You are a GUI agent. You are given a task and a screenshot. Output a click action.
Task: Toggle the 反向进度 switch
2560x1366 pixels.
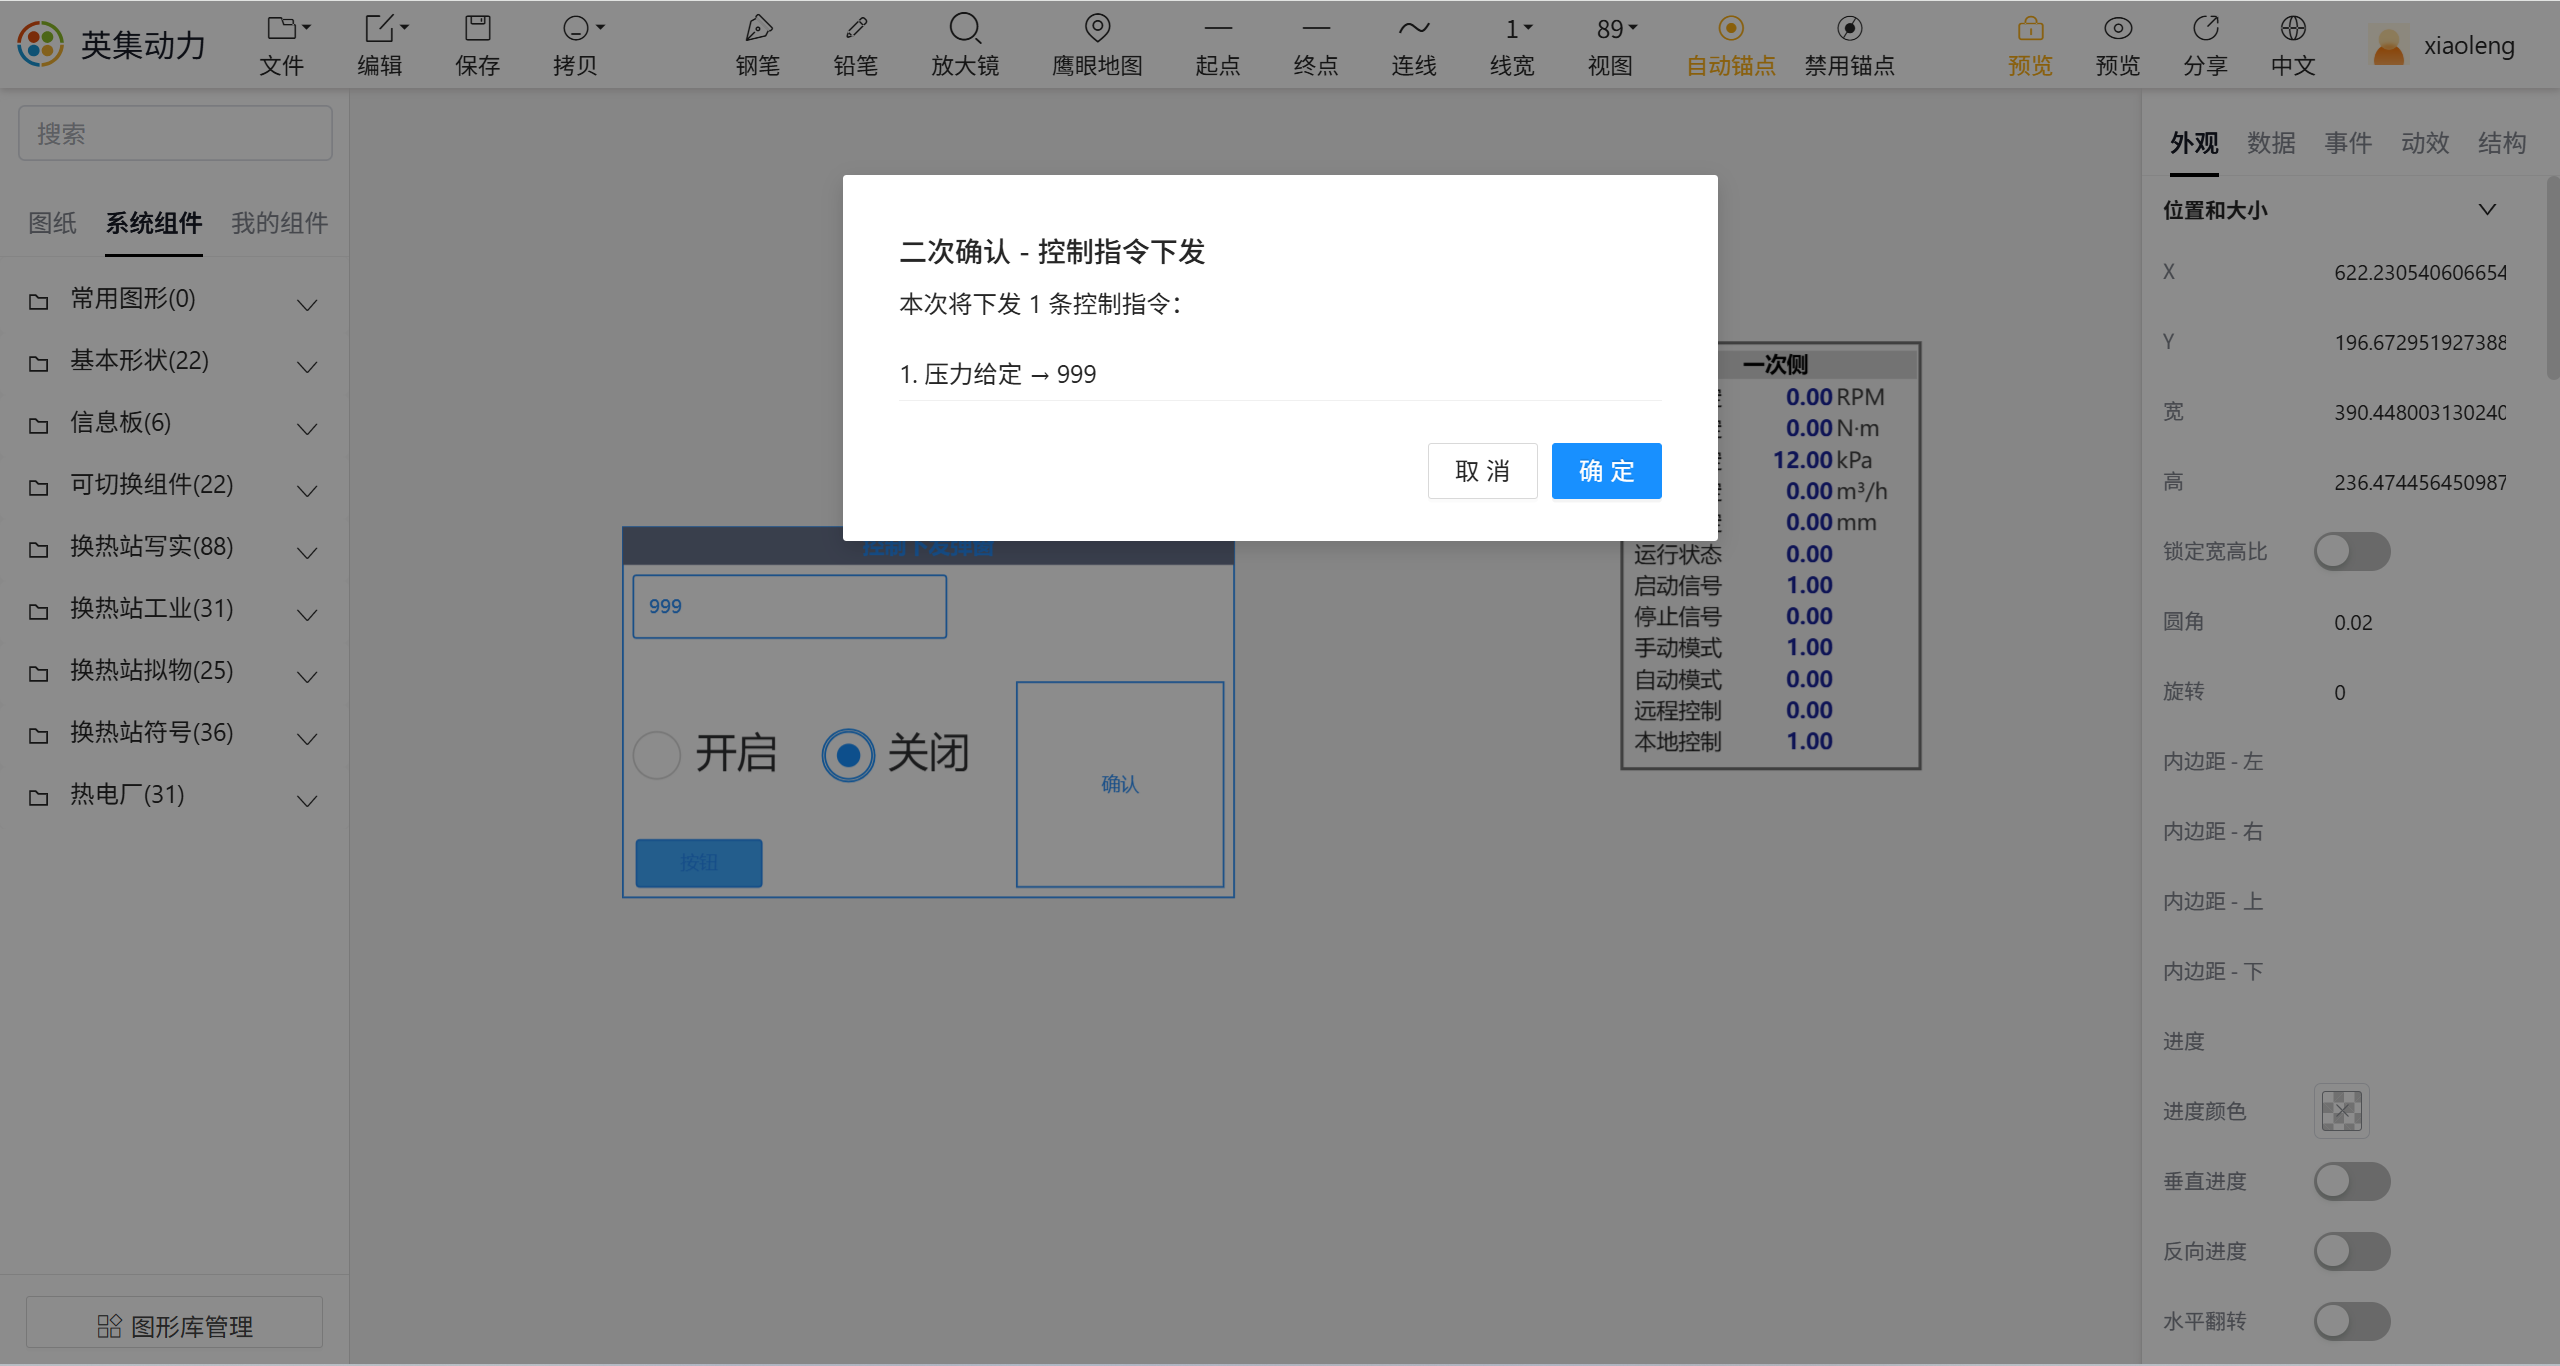point(2352,1251)
